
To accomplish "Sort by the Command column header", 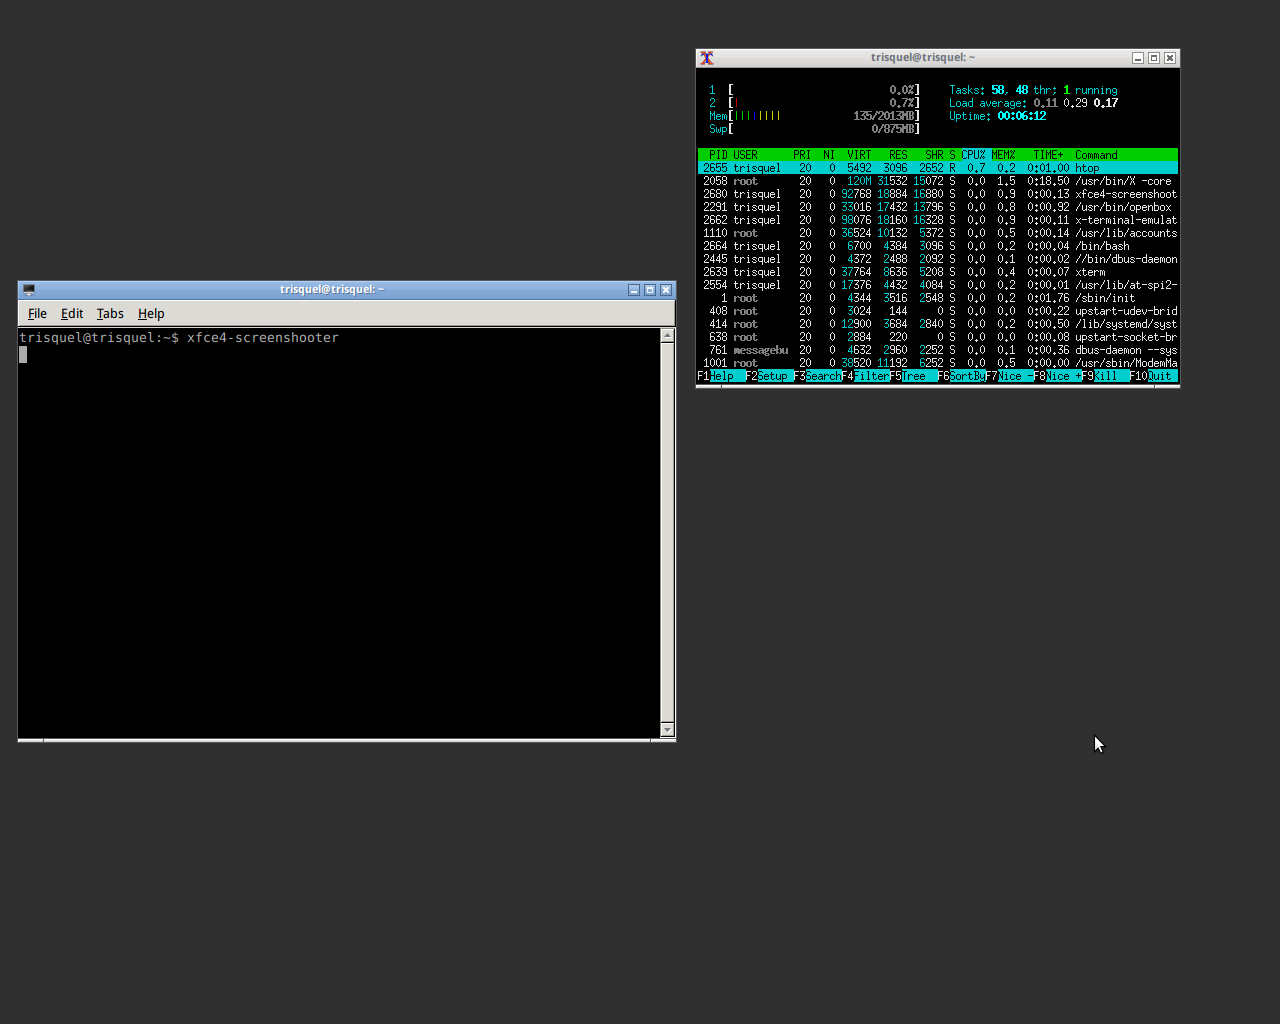I will point(1096,155).
